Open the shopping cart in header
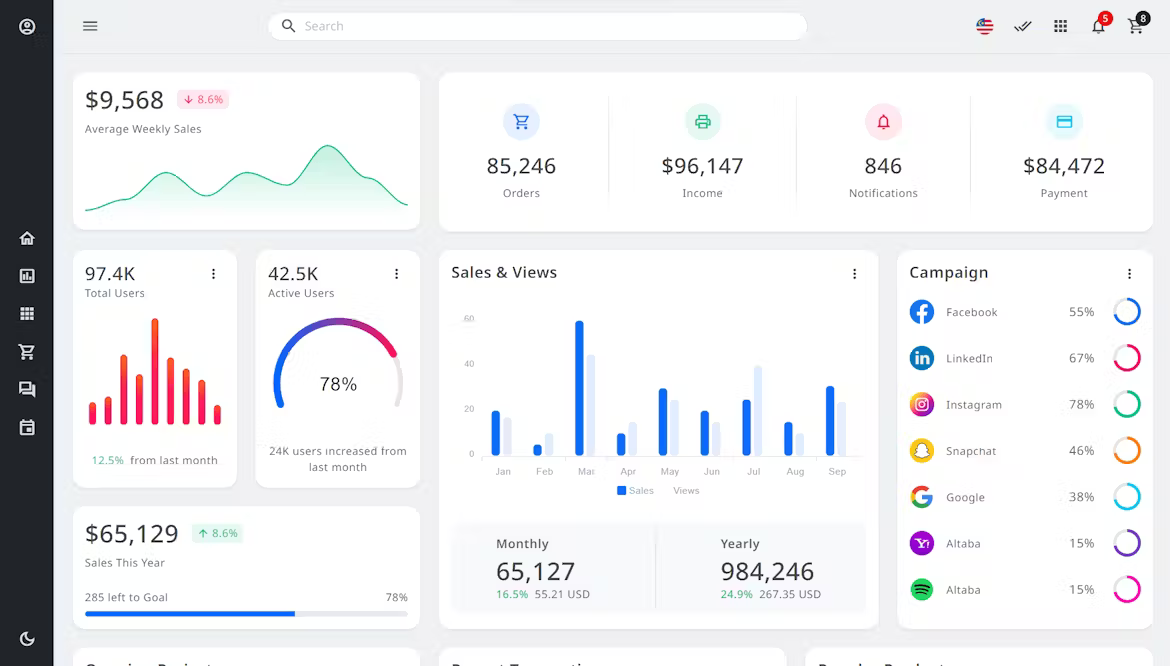Viewport: 1170px width, 666px height. (x=1136, y=27)
